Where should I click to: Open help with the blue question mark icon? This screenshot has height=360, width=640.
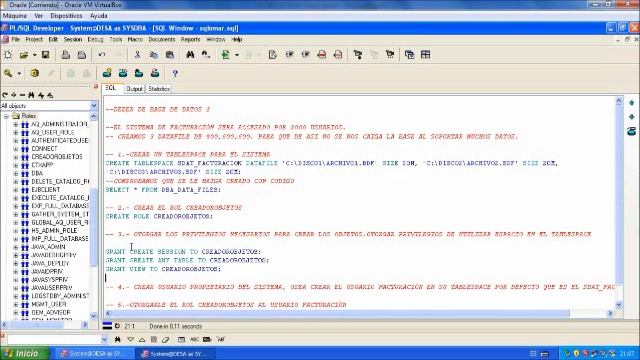click(x=175, y=73)
